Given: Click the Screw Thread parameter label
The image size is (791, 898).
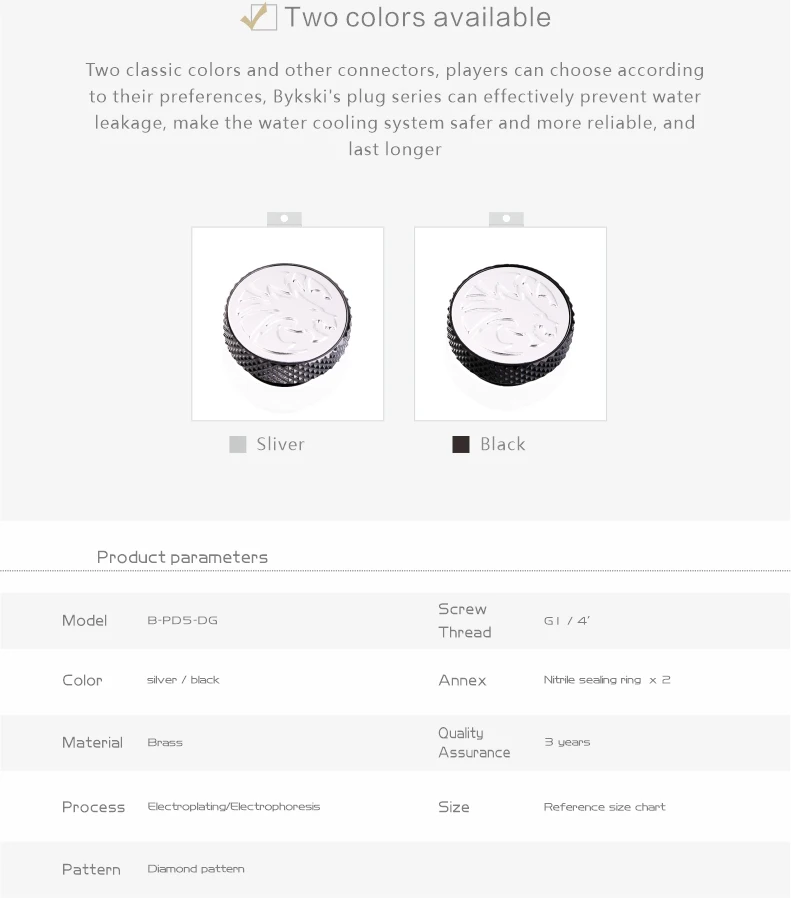Looking at the screenshot, I should (x=464, y=620).
